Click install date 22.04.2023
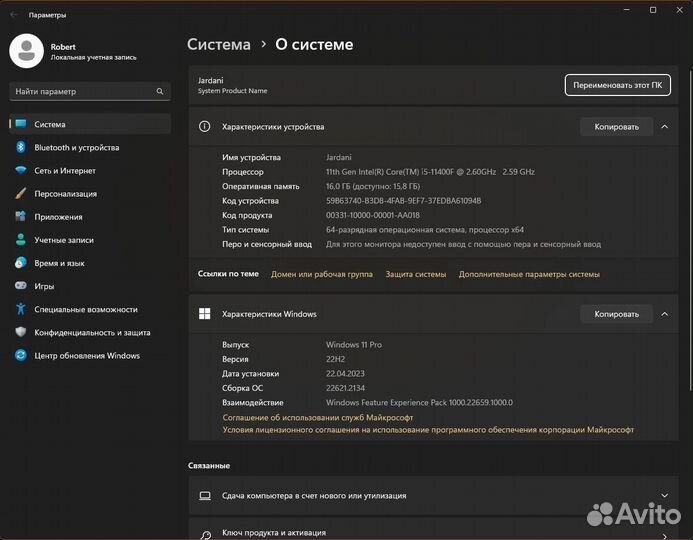 pyautogui.click(x=345, y=373)
